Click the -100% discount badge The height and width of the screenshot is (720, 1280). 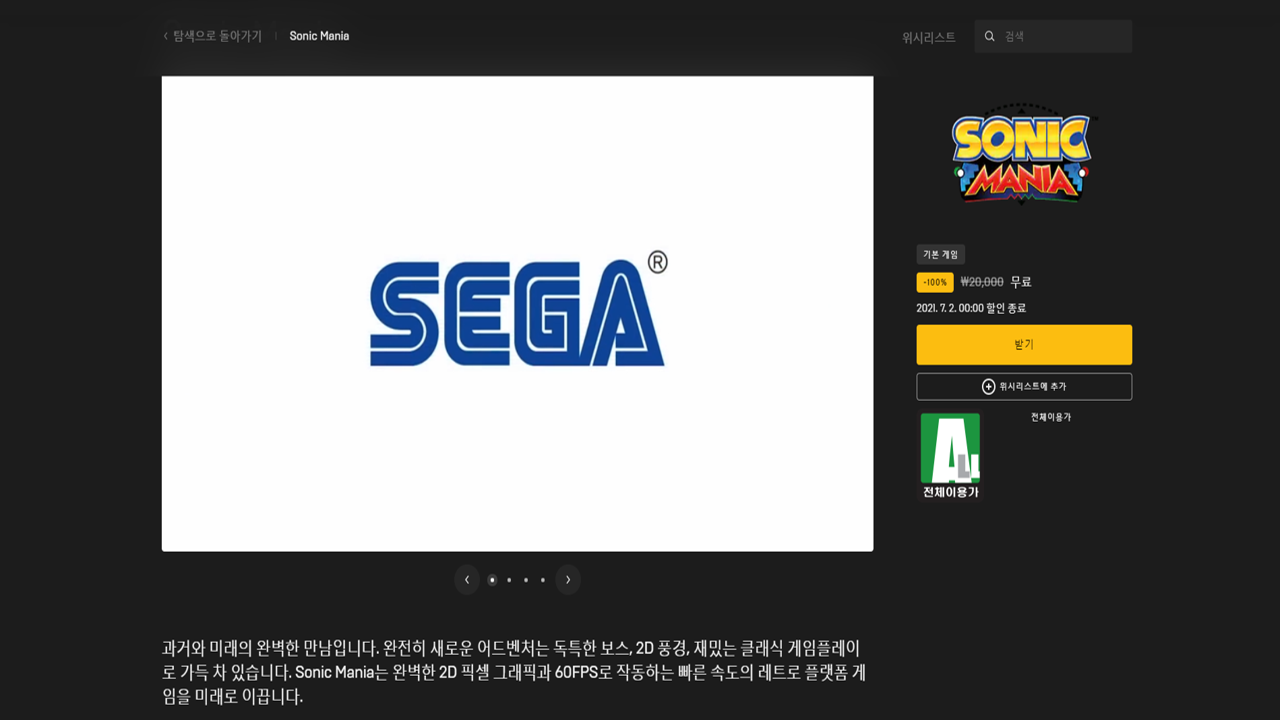(x=935, y=282)
